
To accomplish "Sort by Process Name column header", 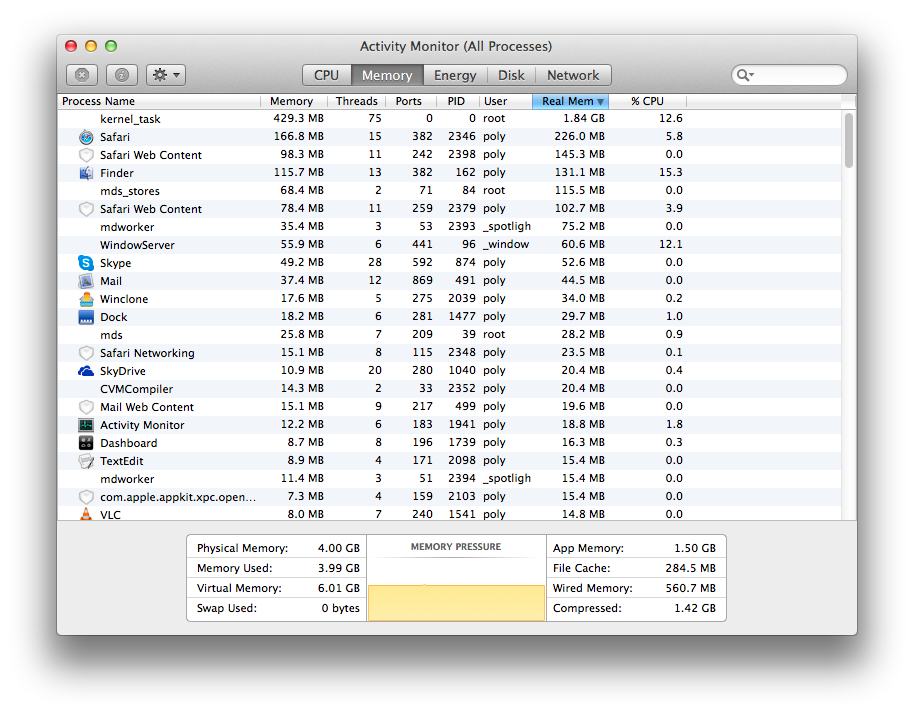I will pyautogui.click(x=159, y=101).
